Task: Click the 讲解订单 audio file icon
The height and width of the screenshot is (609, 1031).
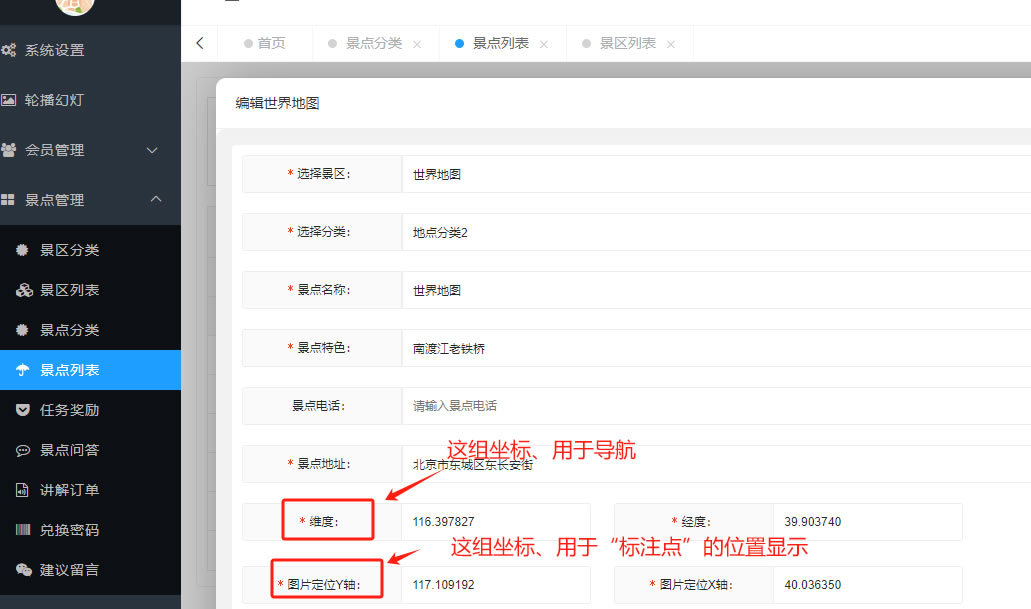Action: coord(23,490)
